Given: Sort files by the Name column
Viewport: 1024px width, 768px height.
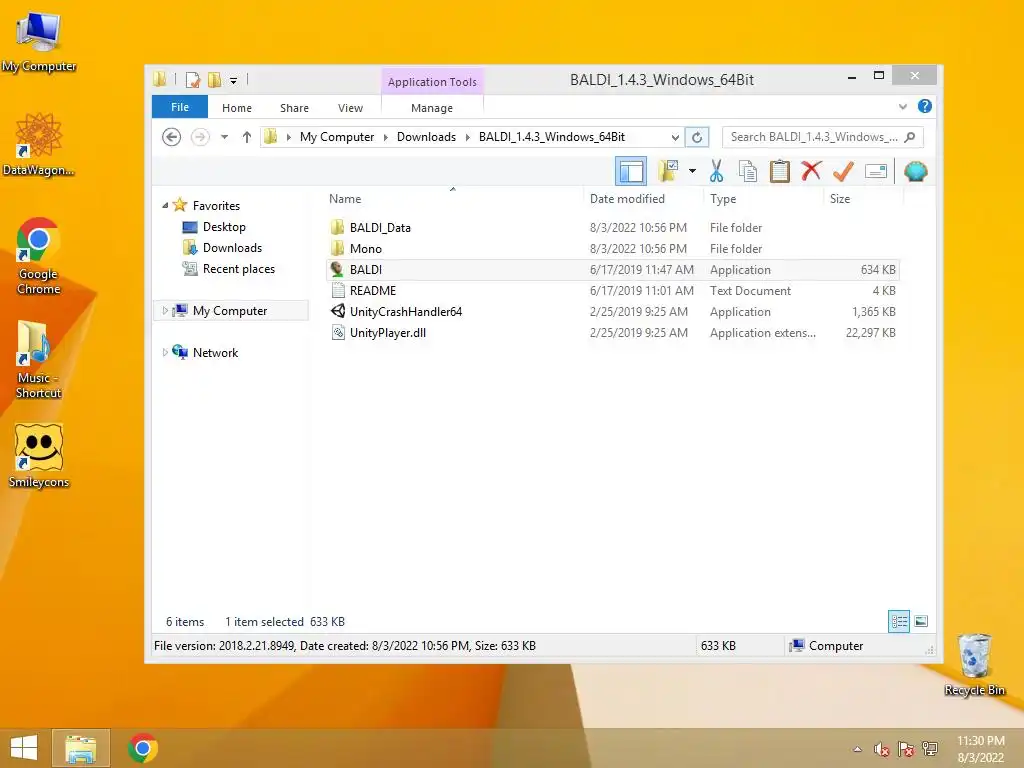Looking at the screenshot, I should click(x=453, y=199).
